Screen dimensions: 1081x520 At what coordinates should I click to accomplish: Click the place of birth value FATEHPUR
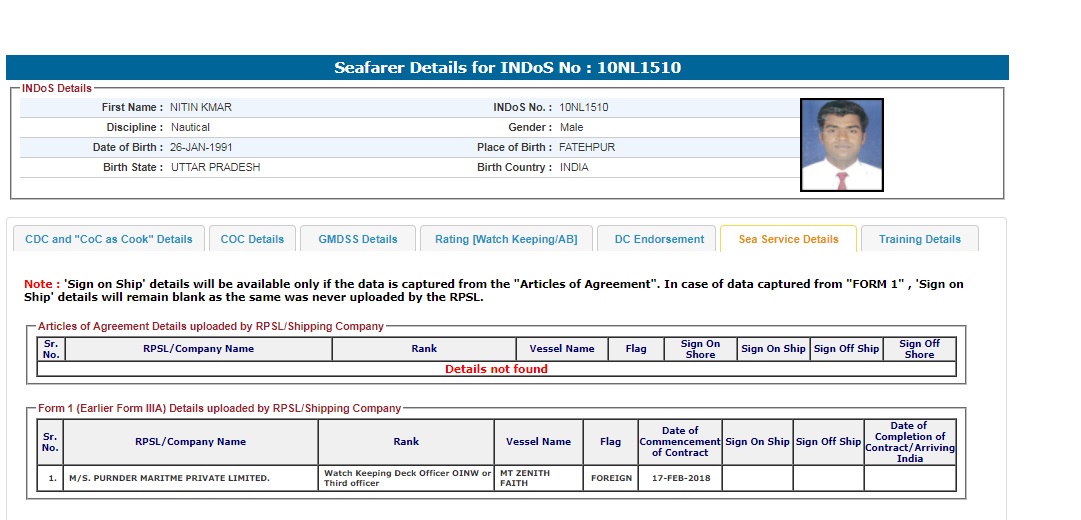click(x=587, y=147)
